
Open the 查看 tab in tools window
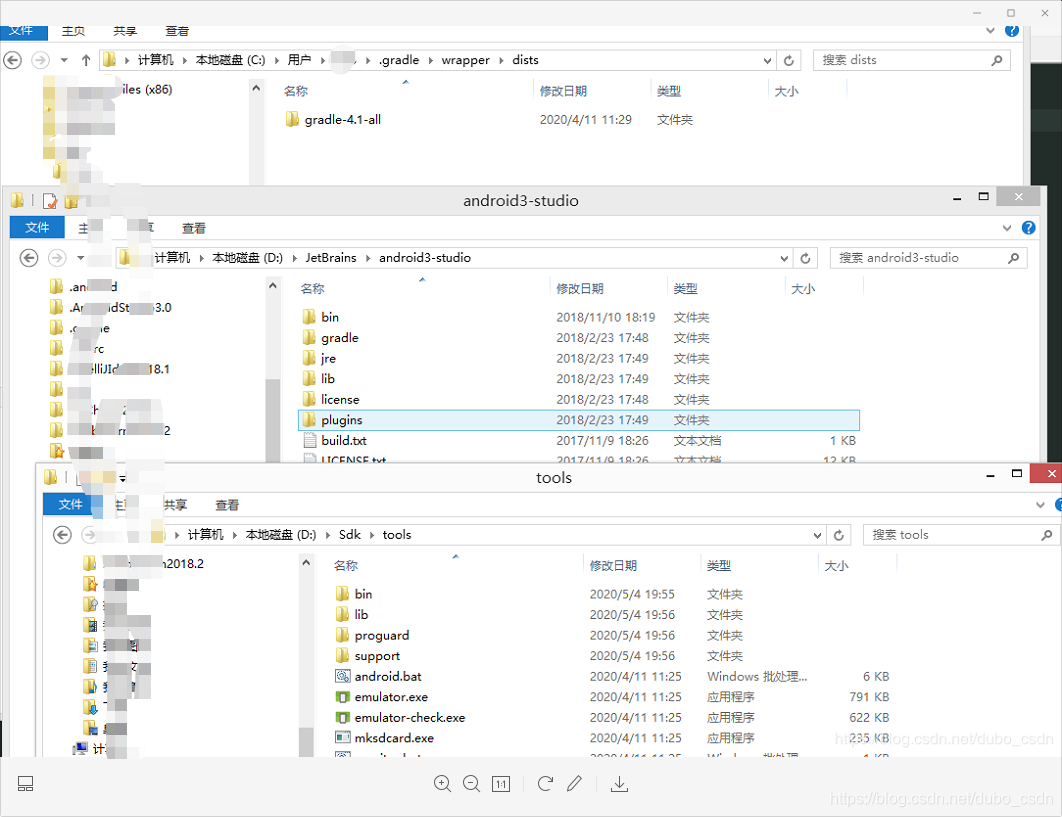tap(227, 505)
